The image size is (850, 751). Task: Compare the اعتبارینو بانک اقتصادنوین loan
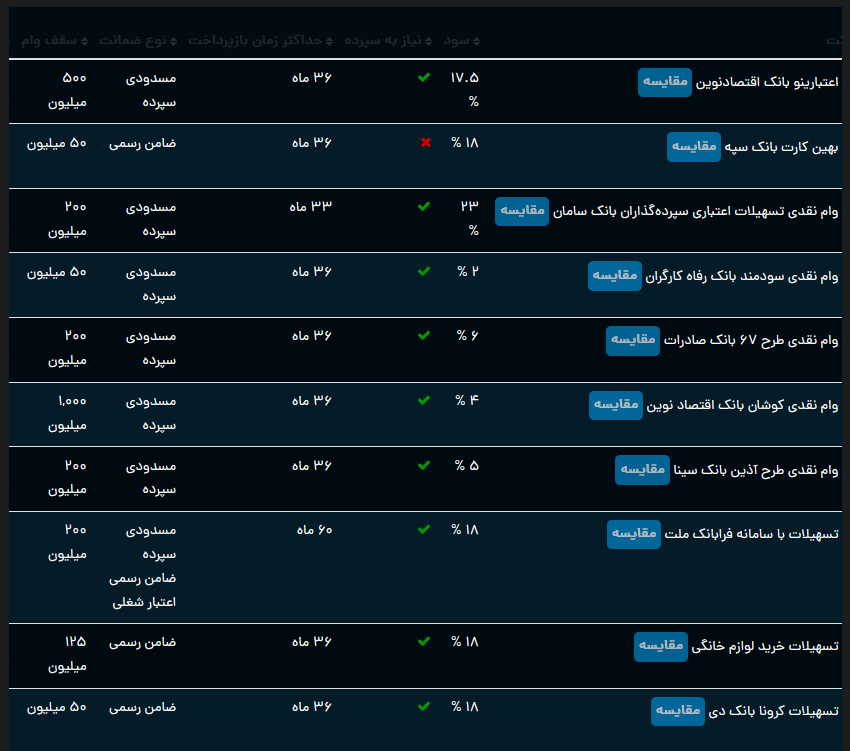pyautogui.click(x=665, y=82)
